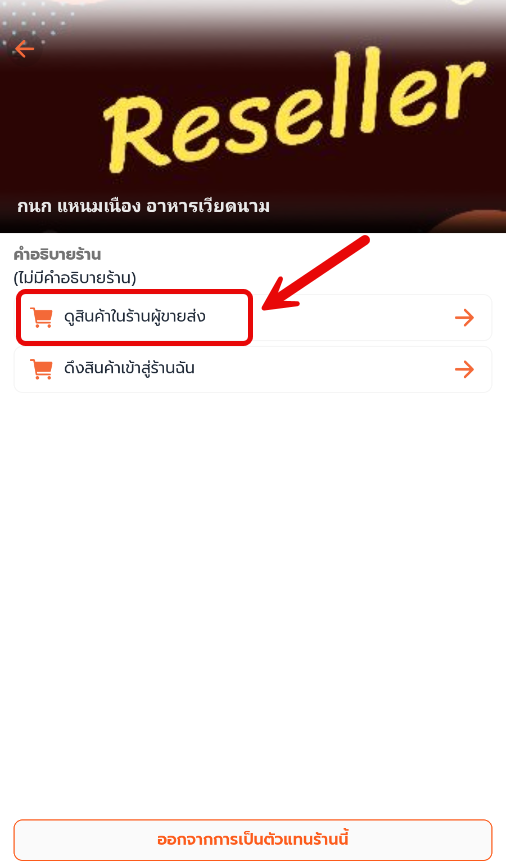Select shop name กนก แหนมเนือง อาหารเวียดนาม
506x868 pixels.
tap(143, 206)
